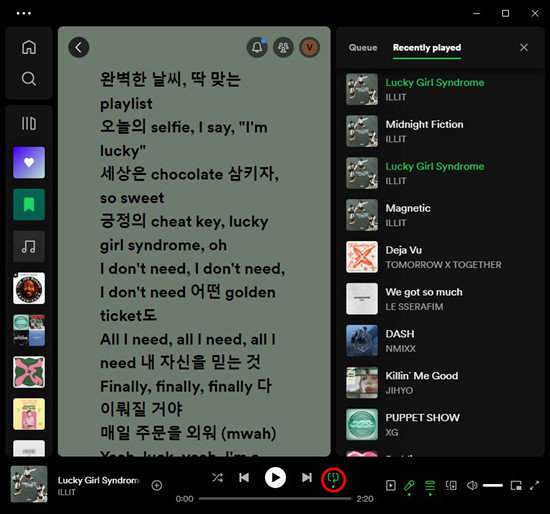Adjust the volume slider
The image size is (550, 514).
pos(493,486)
